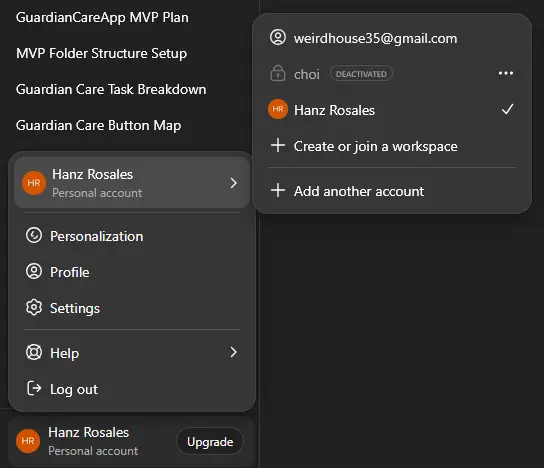Click the DEACTIVATED badge
Image resolution: width=544 pixels, height=468 pixels.
[x=361, y=74]
